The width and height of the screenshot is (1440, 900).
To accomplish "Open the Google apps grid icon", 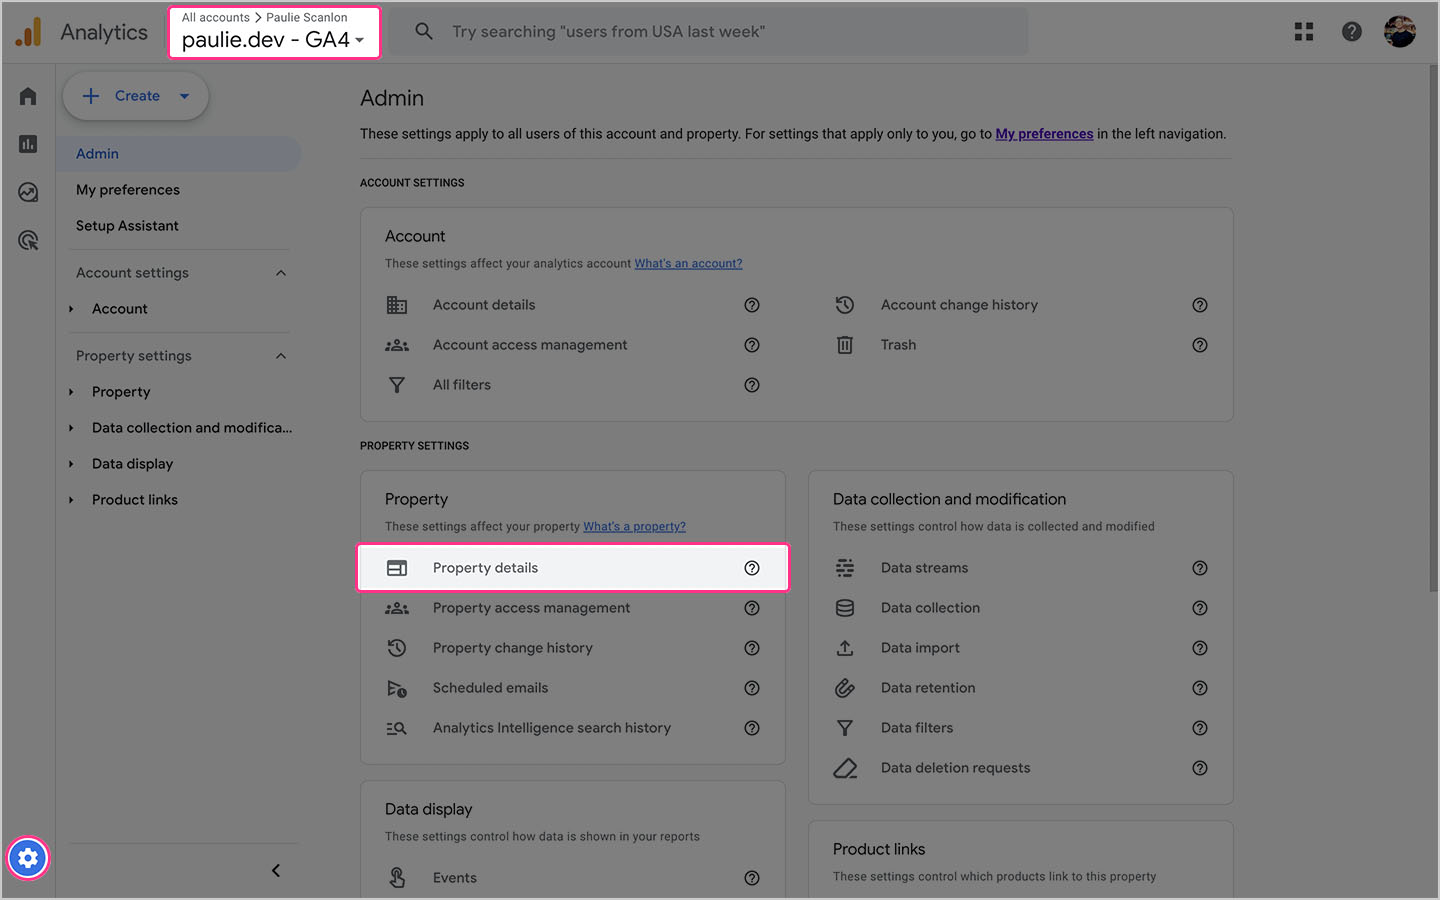I will click(x=1303, y=31).
